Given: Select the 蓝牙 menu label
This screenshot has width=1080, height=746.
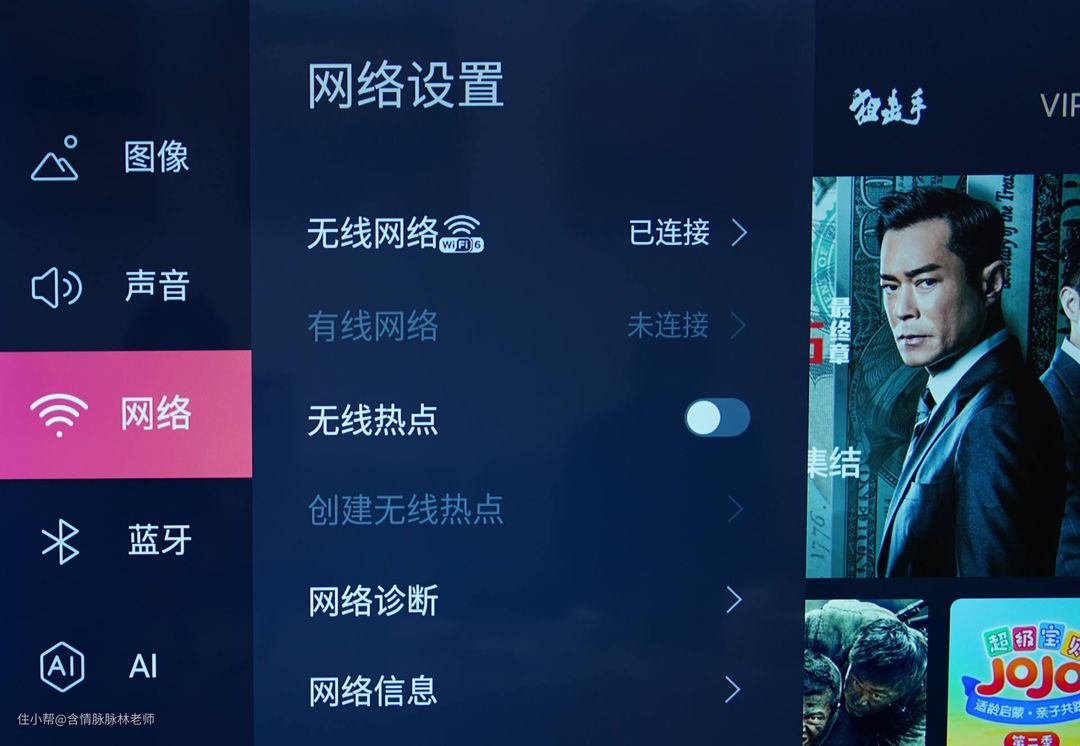Looking at the screenshot, I should point(159,540).
